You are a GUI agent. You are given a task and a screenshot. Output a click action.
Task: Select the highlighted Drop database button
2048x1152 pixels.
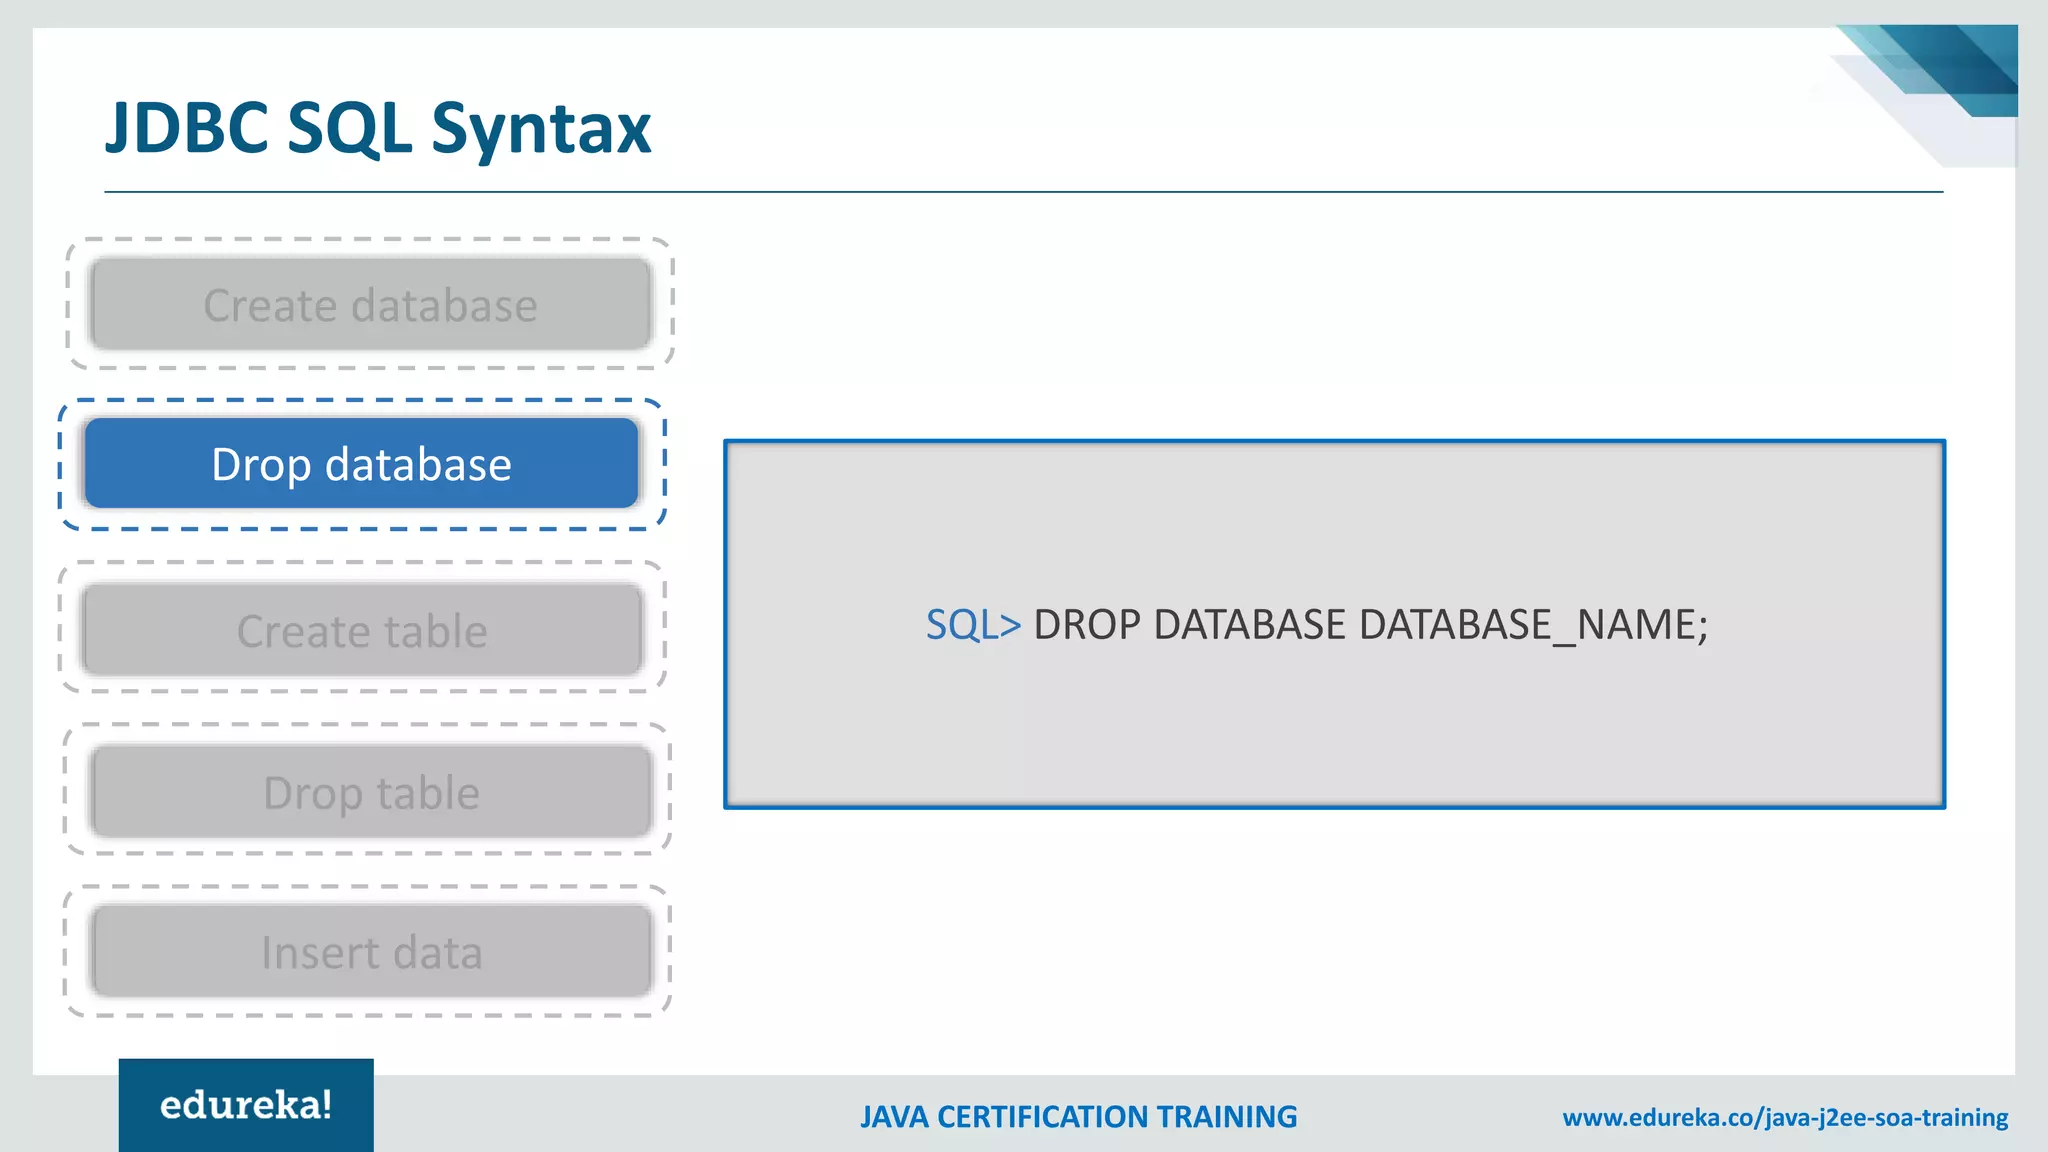pos(361,464)
